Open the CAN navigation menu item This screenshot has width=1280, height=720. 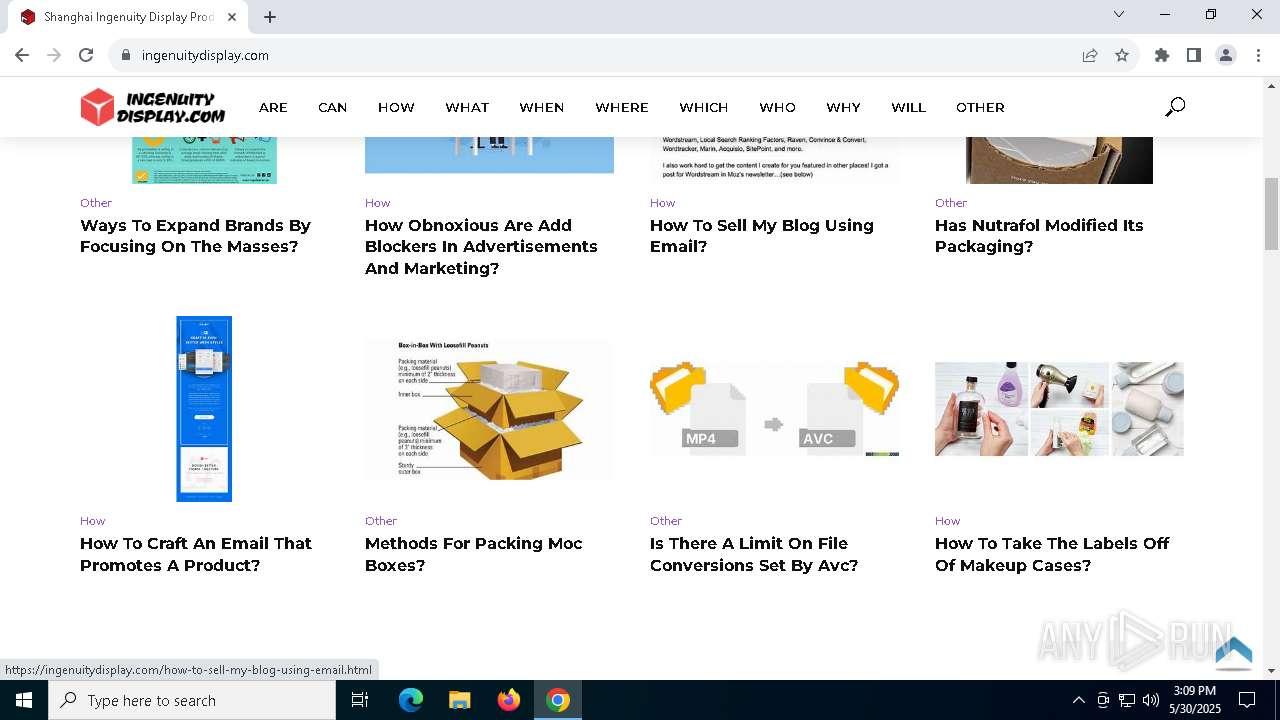tap(333, 107)
